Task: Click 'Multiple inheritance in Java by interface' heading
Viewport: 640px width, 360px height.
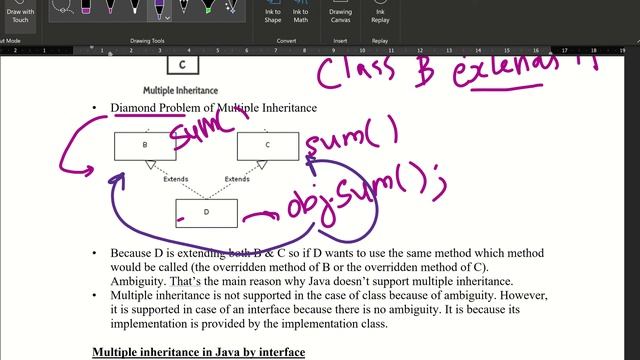Action: coord(198,352)
